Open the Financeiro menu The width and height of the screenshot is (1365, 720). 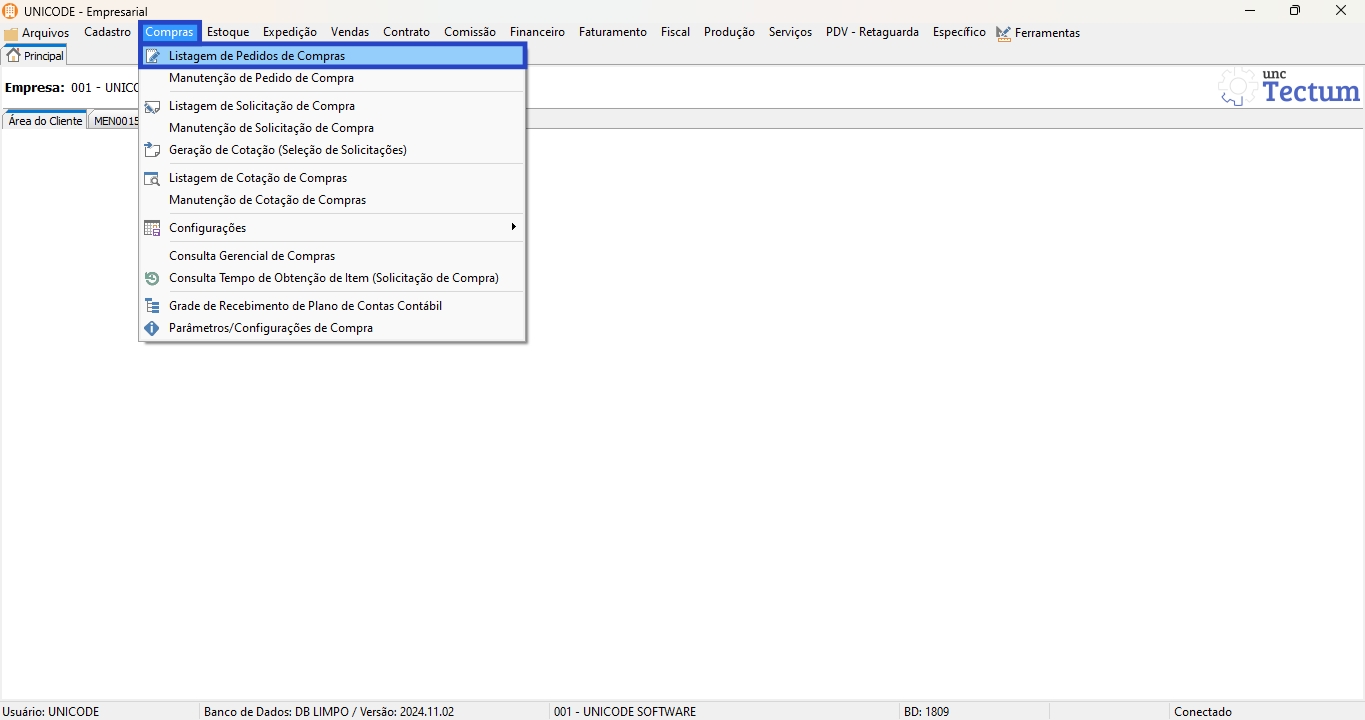tap(537, 32)
